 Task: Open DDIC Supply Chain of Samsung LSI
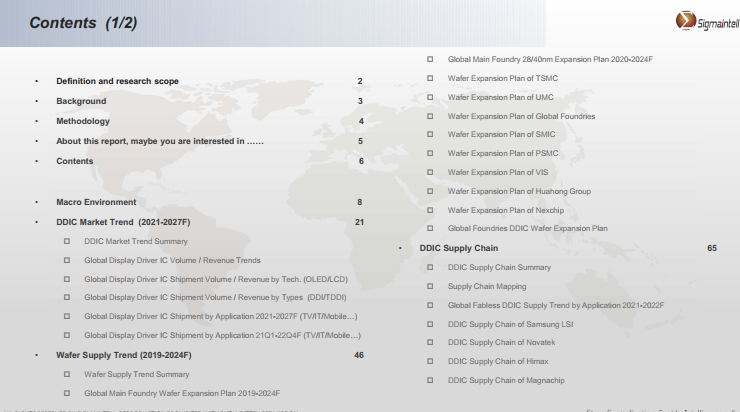511,324
